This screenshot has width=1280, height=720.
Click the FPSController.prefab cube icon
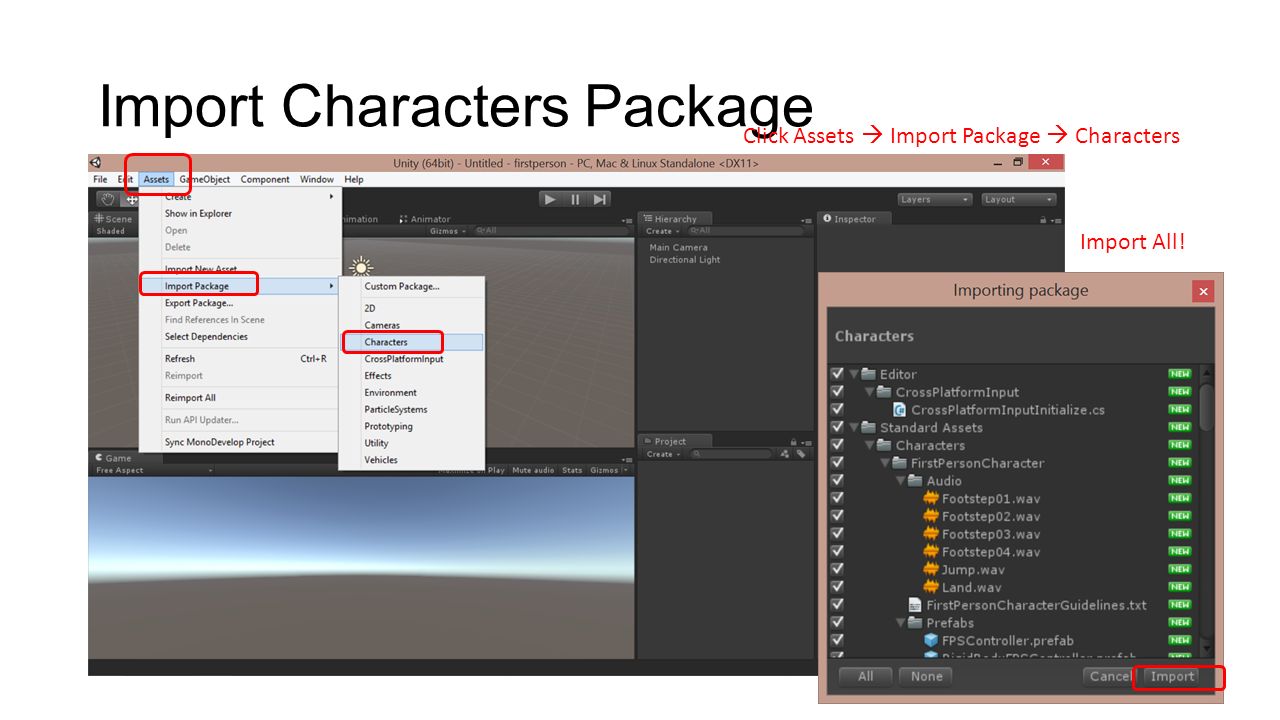(931, 640)
